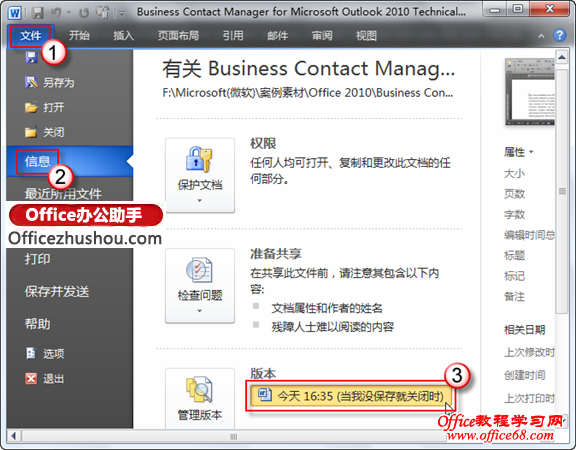Open Word Help question mark icon
Viewport: 576px width, 450px height.
coord(559,36)
